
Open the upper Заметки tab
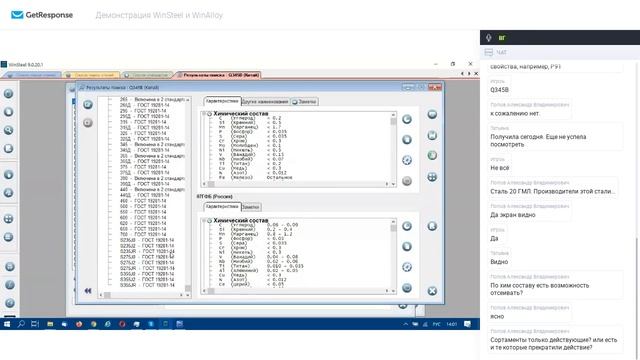pyautogui.click(x=304, y=102)
